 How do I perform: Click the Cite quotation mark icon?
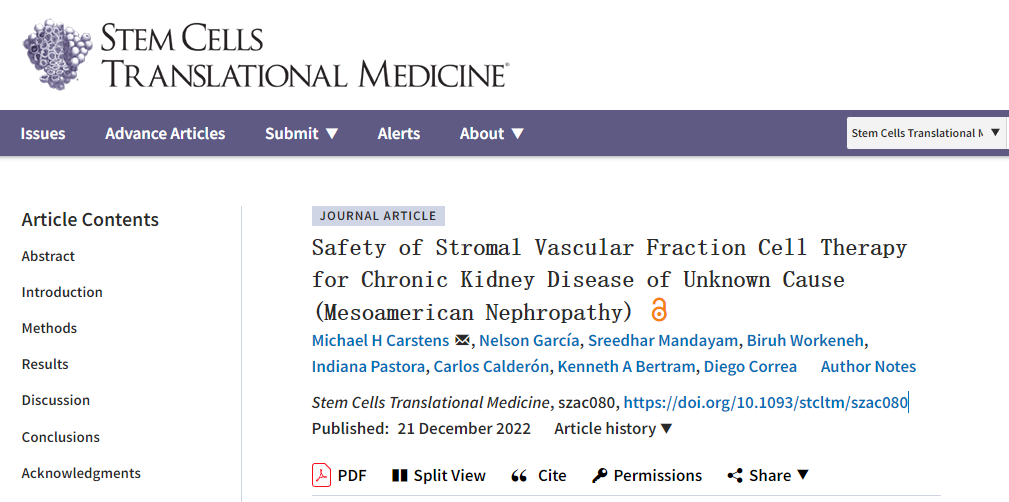coord(519,476)
